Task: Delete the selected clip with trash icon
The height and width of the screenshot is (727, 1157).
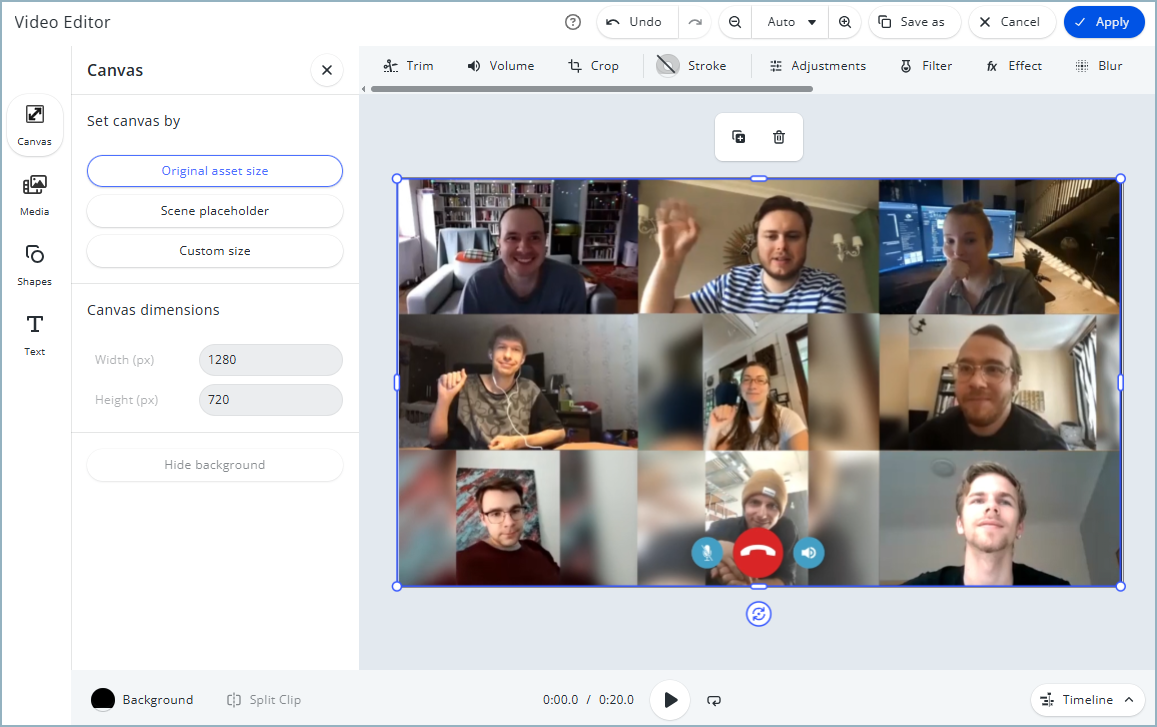Action: [779, 137]
